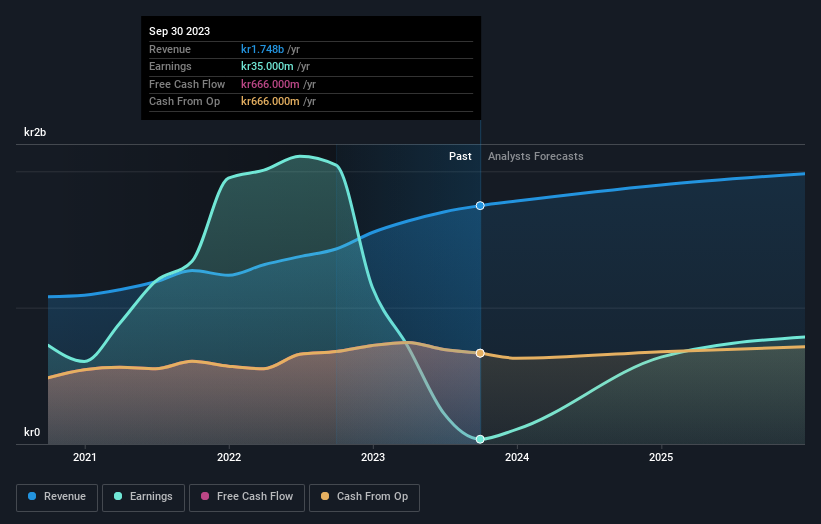Click the pink kr666.000m Free Cash Flow value

click(270, 84)
